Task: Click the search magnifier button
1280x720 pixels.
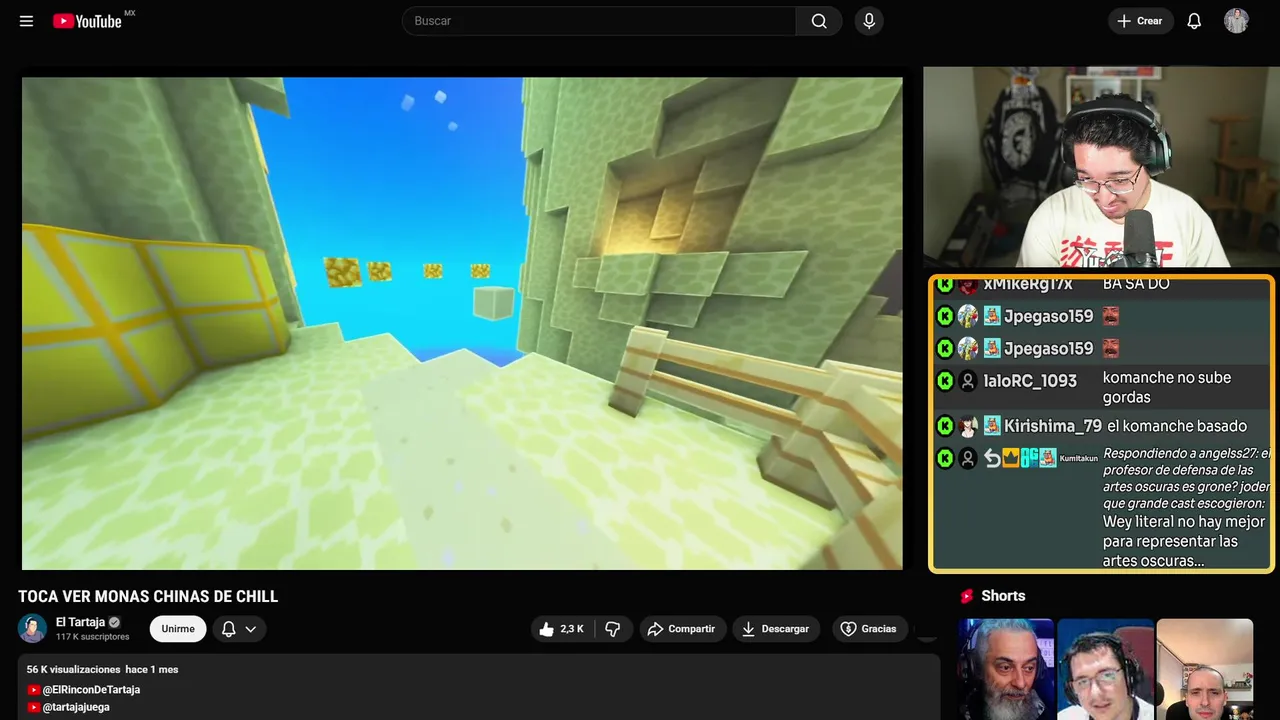Action: pos(819,21)
